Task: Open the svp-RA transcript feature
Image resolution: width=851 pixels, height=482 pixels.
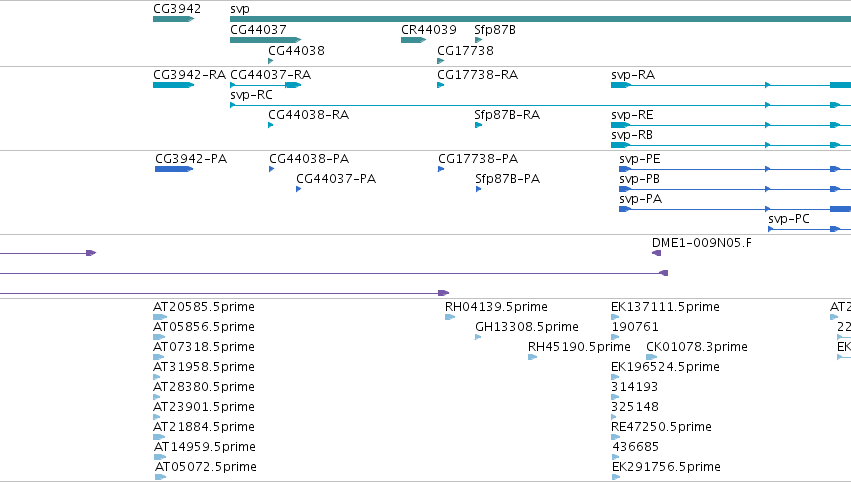Action: [731, 85]
